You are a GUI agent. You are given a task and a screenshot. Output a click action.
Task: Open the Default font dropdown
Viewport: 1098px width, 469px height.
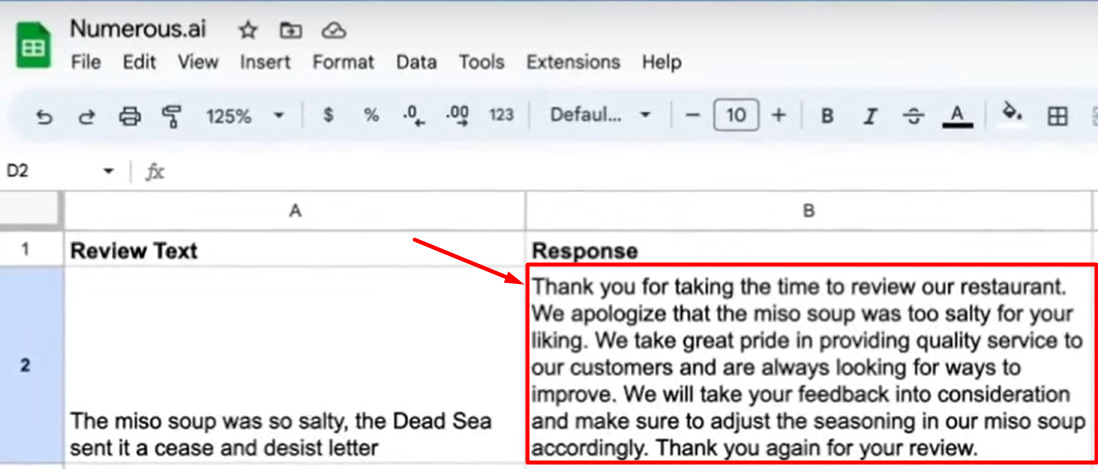(x=600, y=116)
